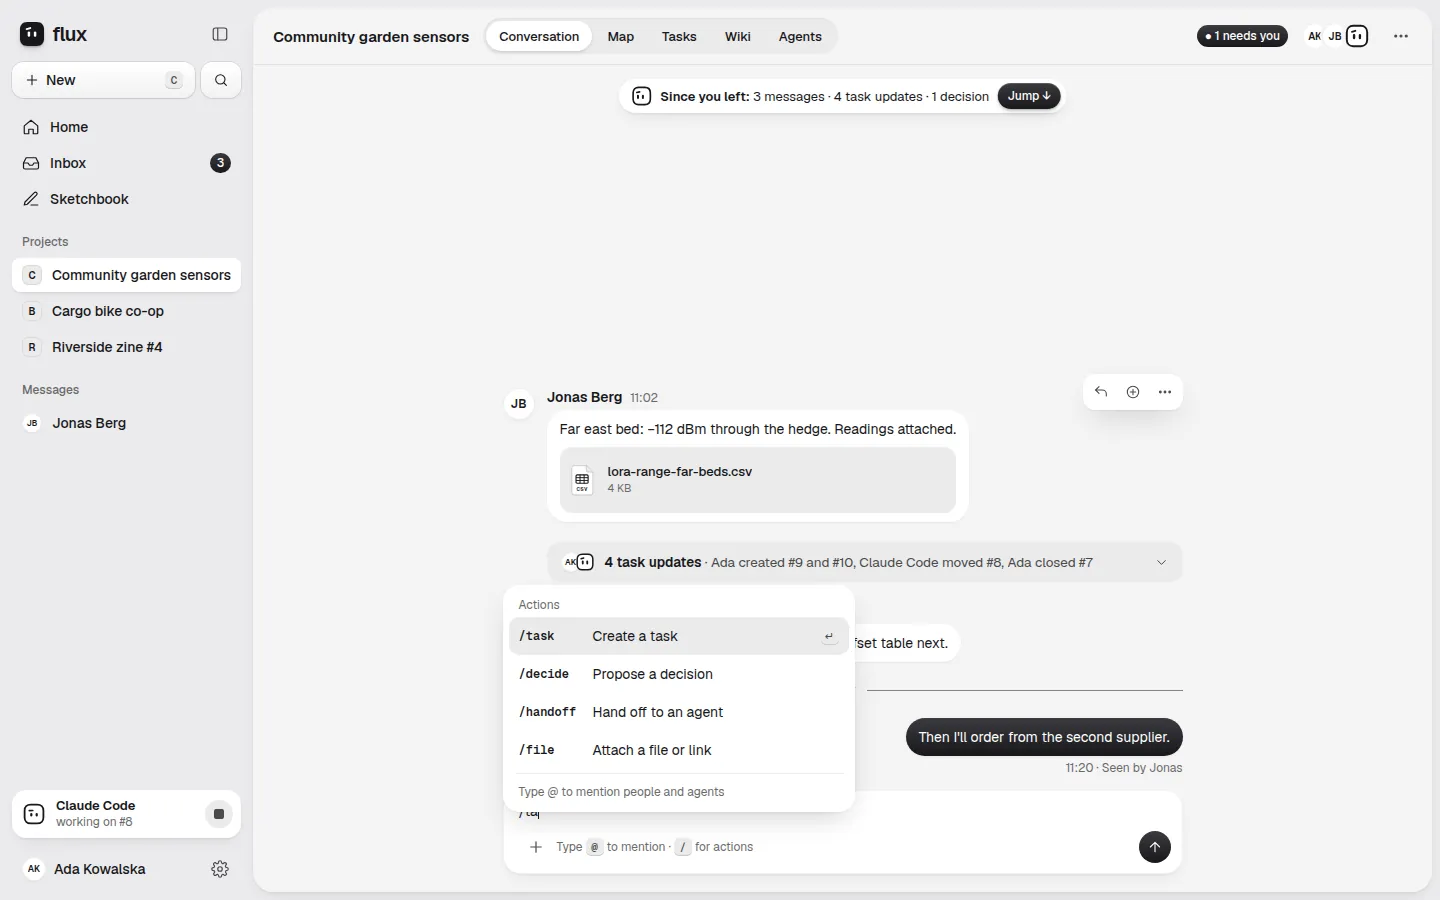Click the 1 needs you badge
1440x900 pixels.
(x=1242, y=36)
